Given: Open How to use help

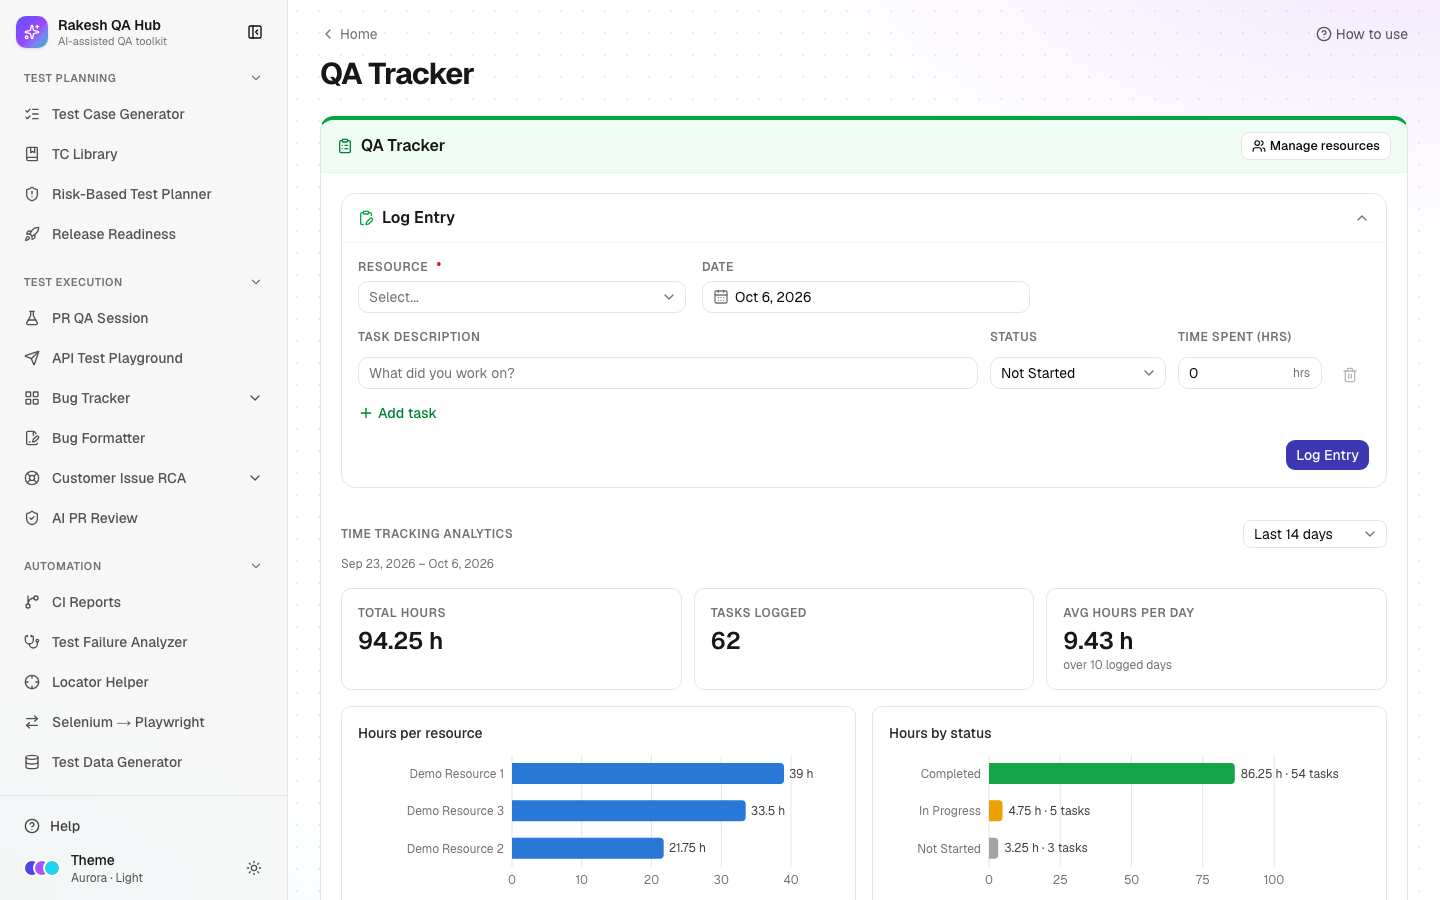Looking at the screenshot, I should [1362, 34].
